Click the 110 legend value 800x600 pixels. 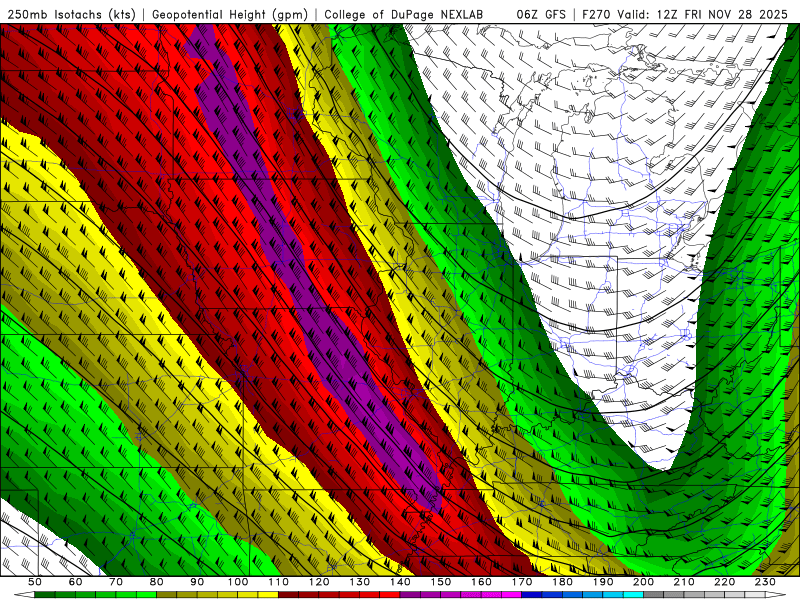[x=278, y=582]
